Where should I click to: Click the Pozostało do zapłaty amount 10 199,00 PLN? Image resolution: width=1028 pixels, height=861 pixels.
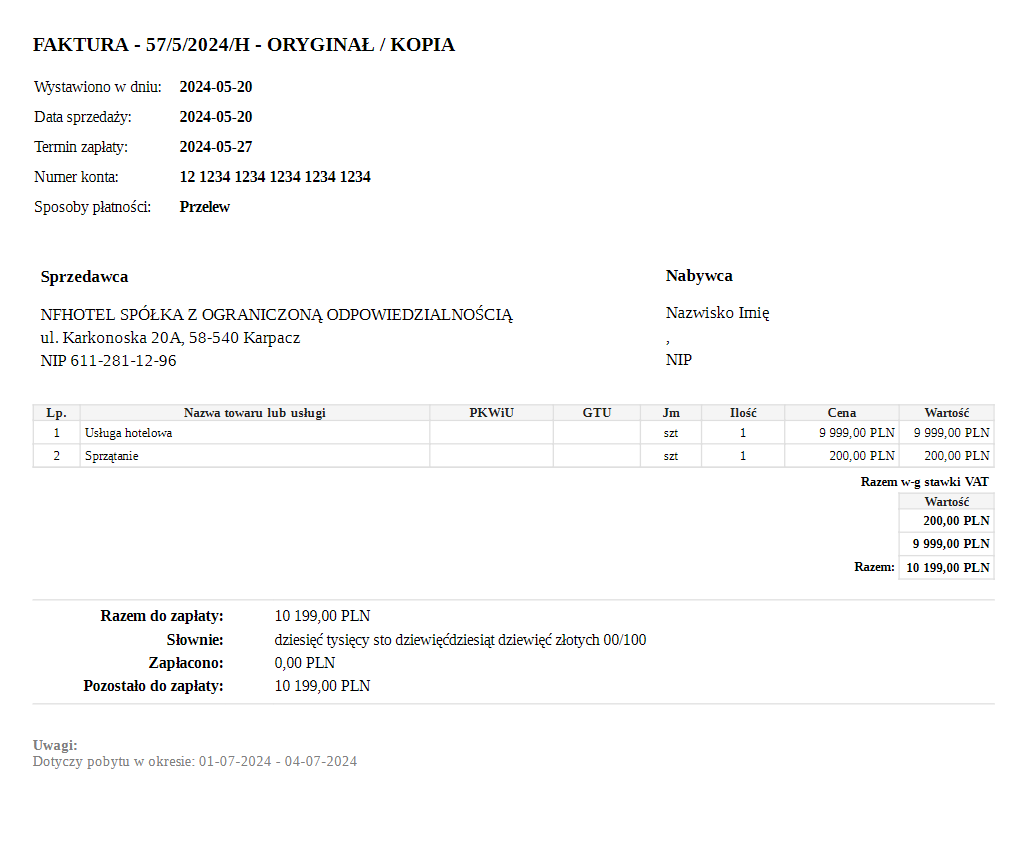323,686
